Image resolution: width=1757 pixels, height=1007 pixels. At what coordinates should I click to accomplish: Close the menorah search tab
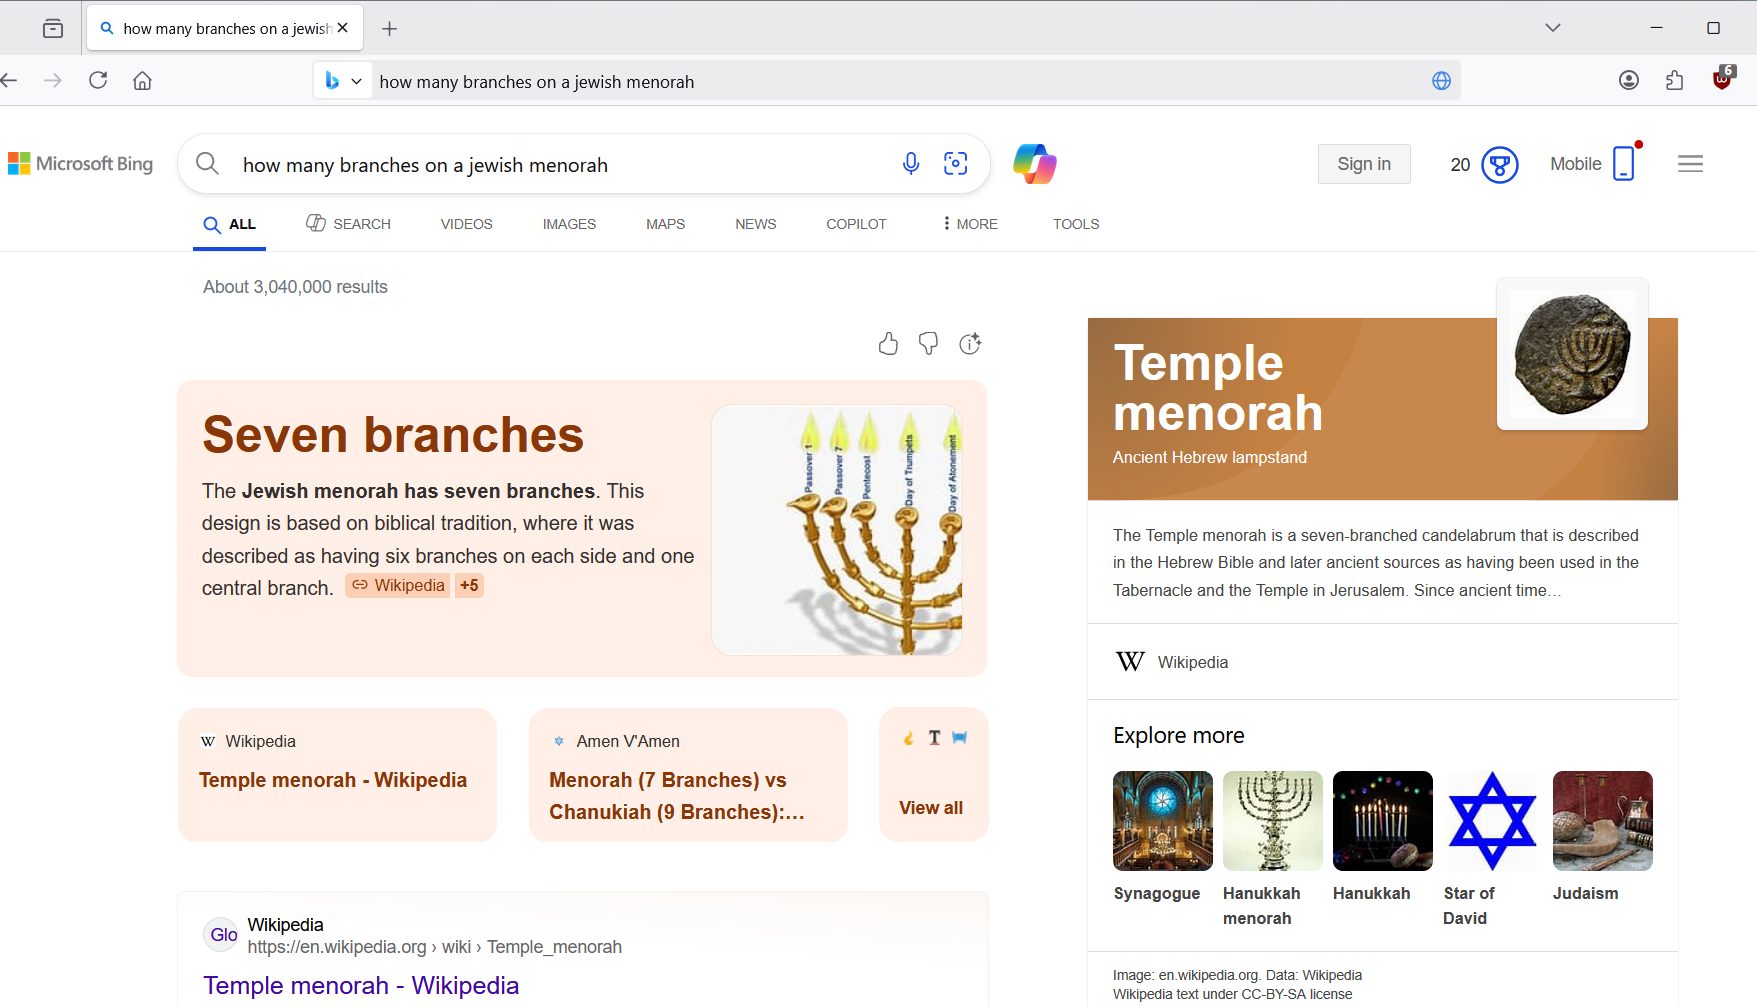[x=343, y=28]
